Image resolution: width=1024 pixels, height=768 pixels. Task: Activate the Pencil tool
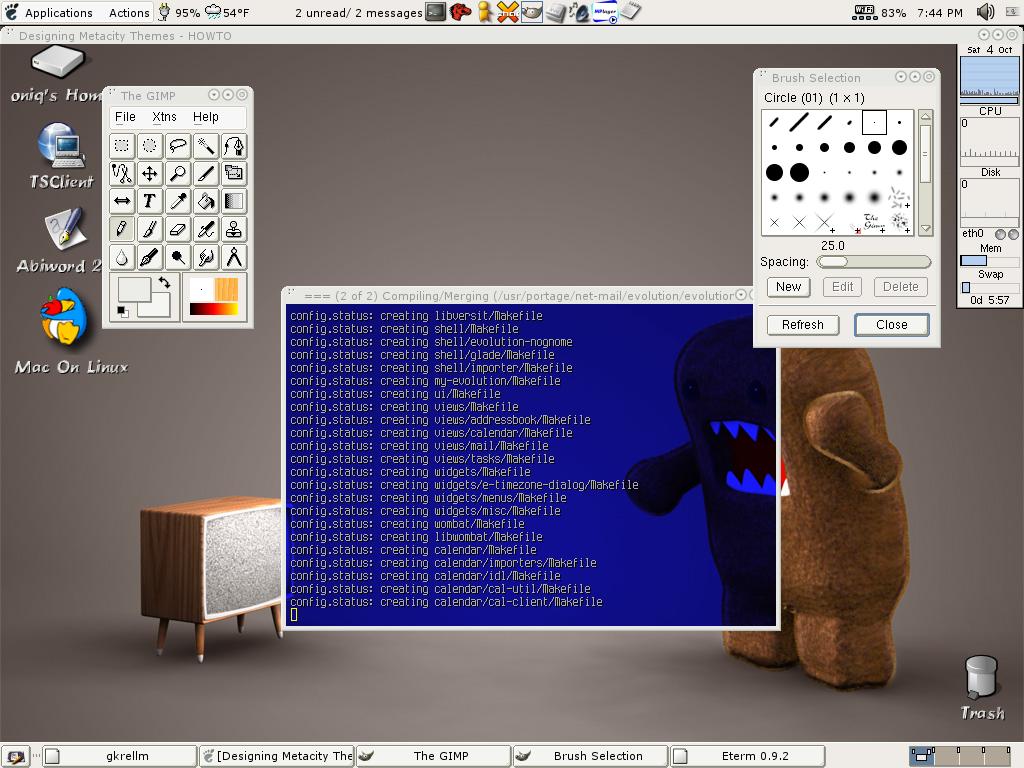coord(122,229)
